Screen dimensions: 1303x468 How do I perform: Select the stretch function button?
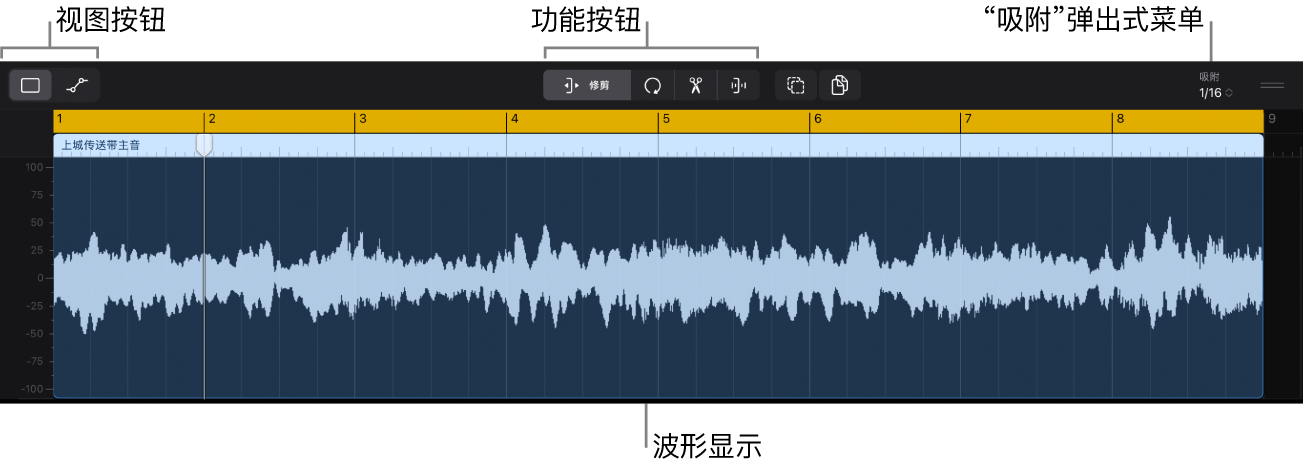738,85
